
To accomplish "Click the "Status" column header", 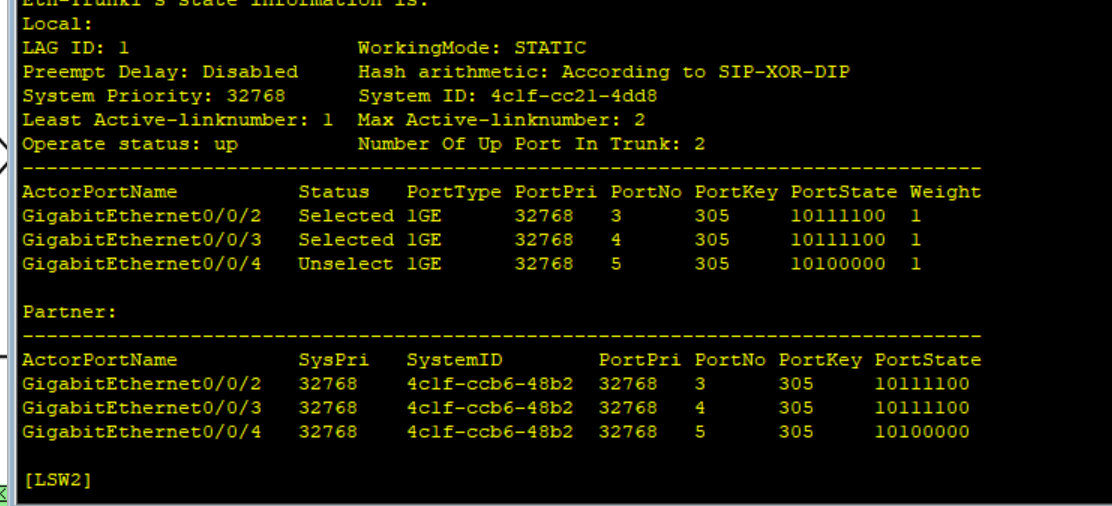I will 334,192.
